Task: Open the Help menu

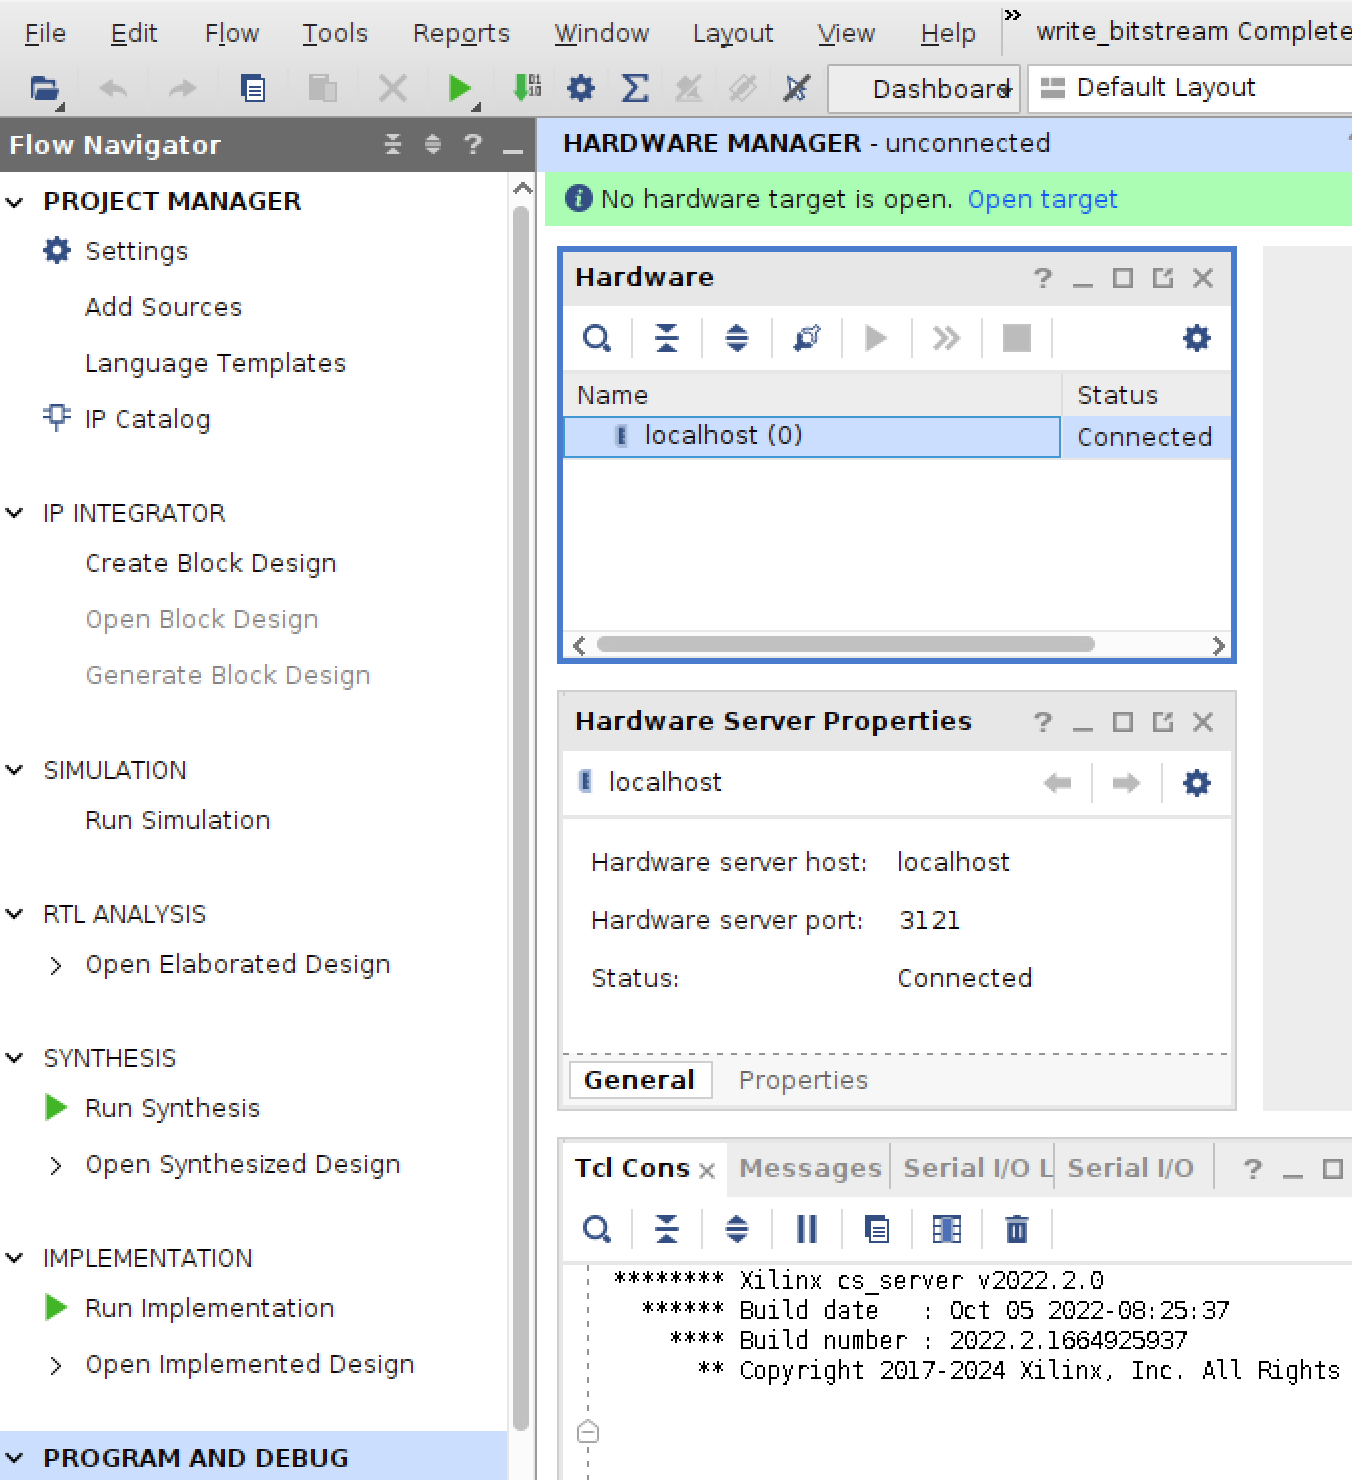Action: click(947, 34)
